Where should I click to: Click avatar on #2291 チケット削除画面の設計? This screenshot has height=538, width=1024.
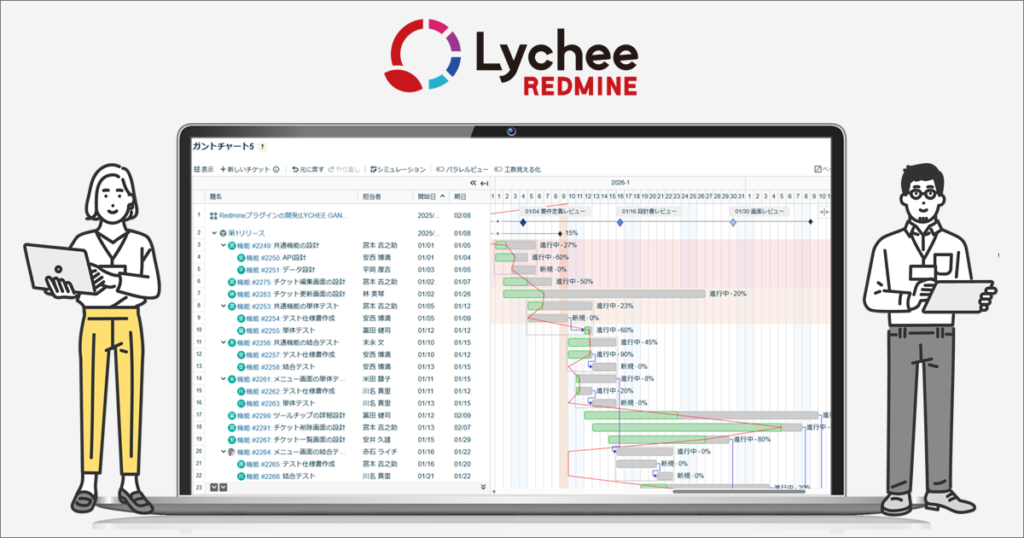click(x=231, y=428)
